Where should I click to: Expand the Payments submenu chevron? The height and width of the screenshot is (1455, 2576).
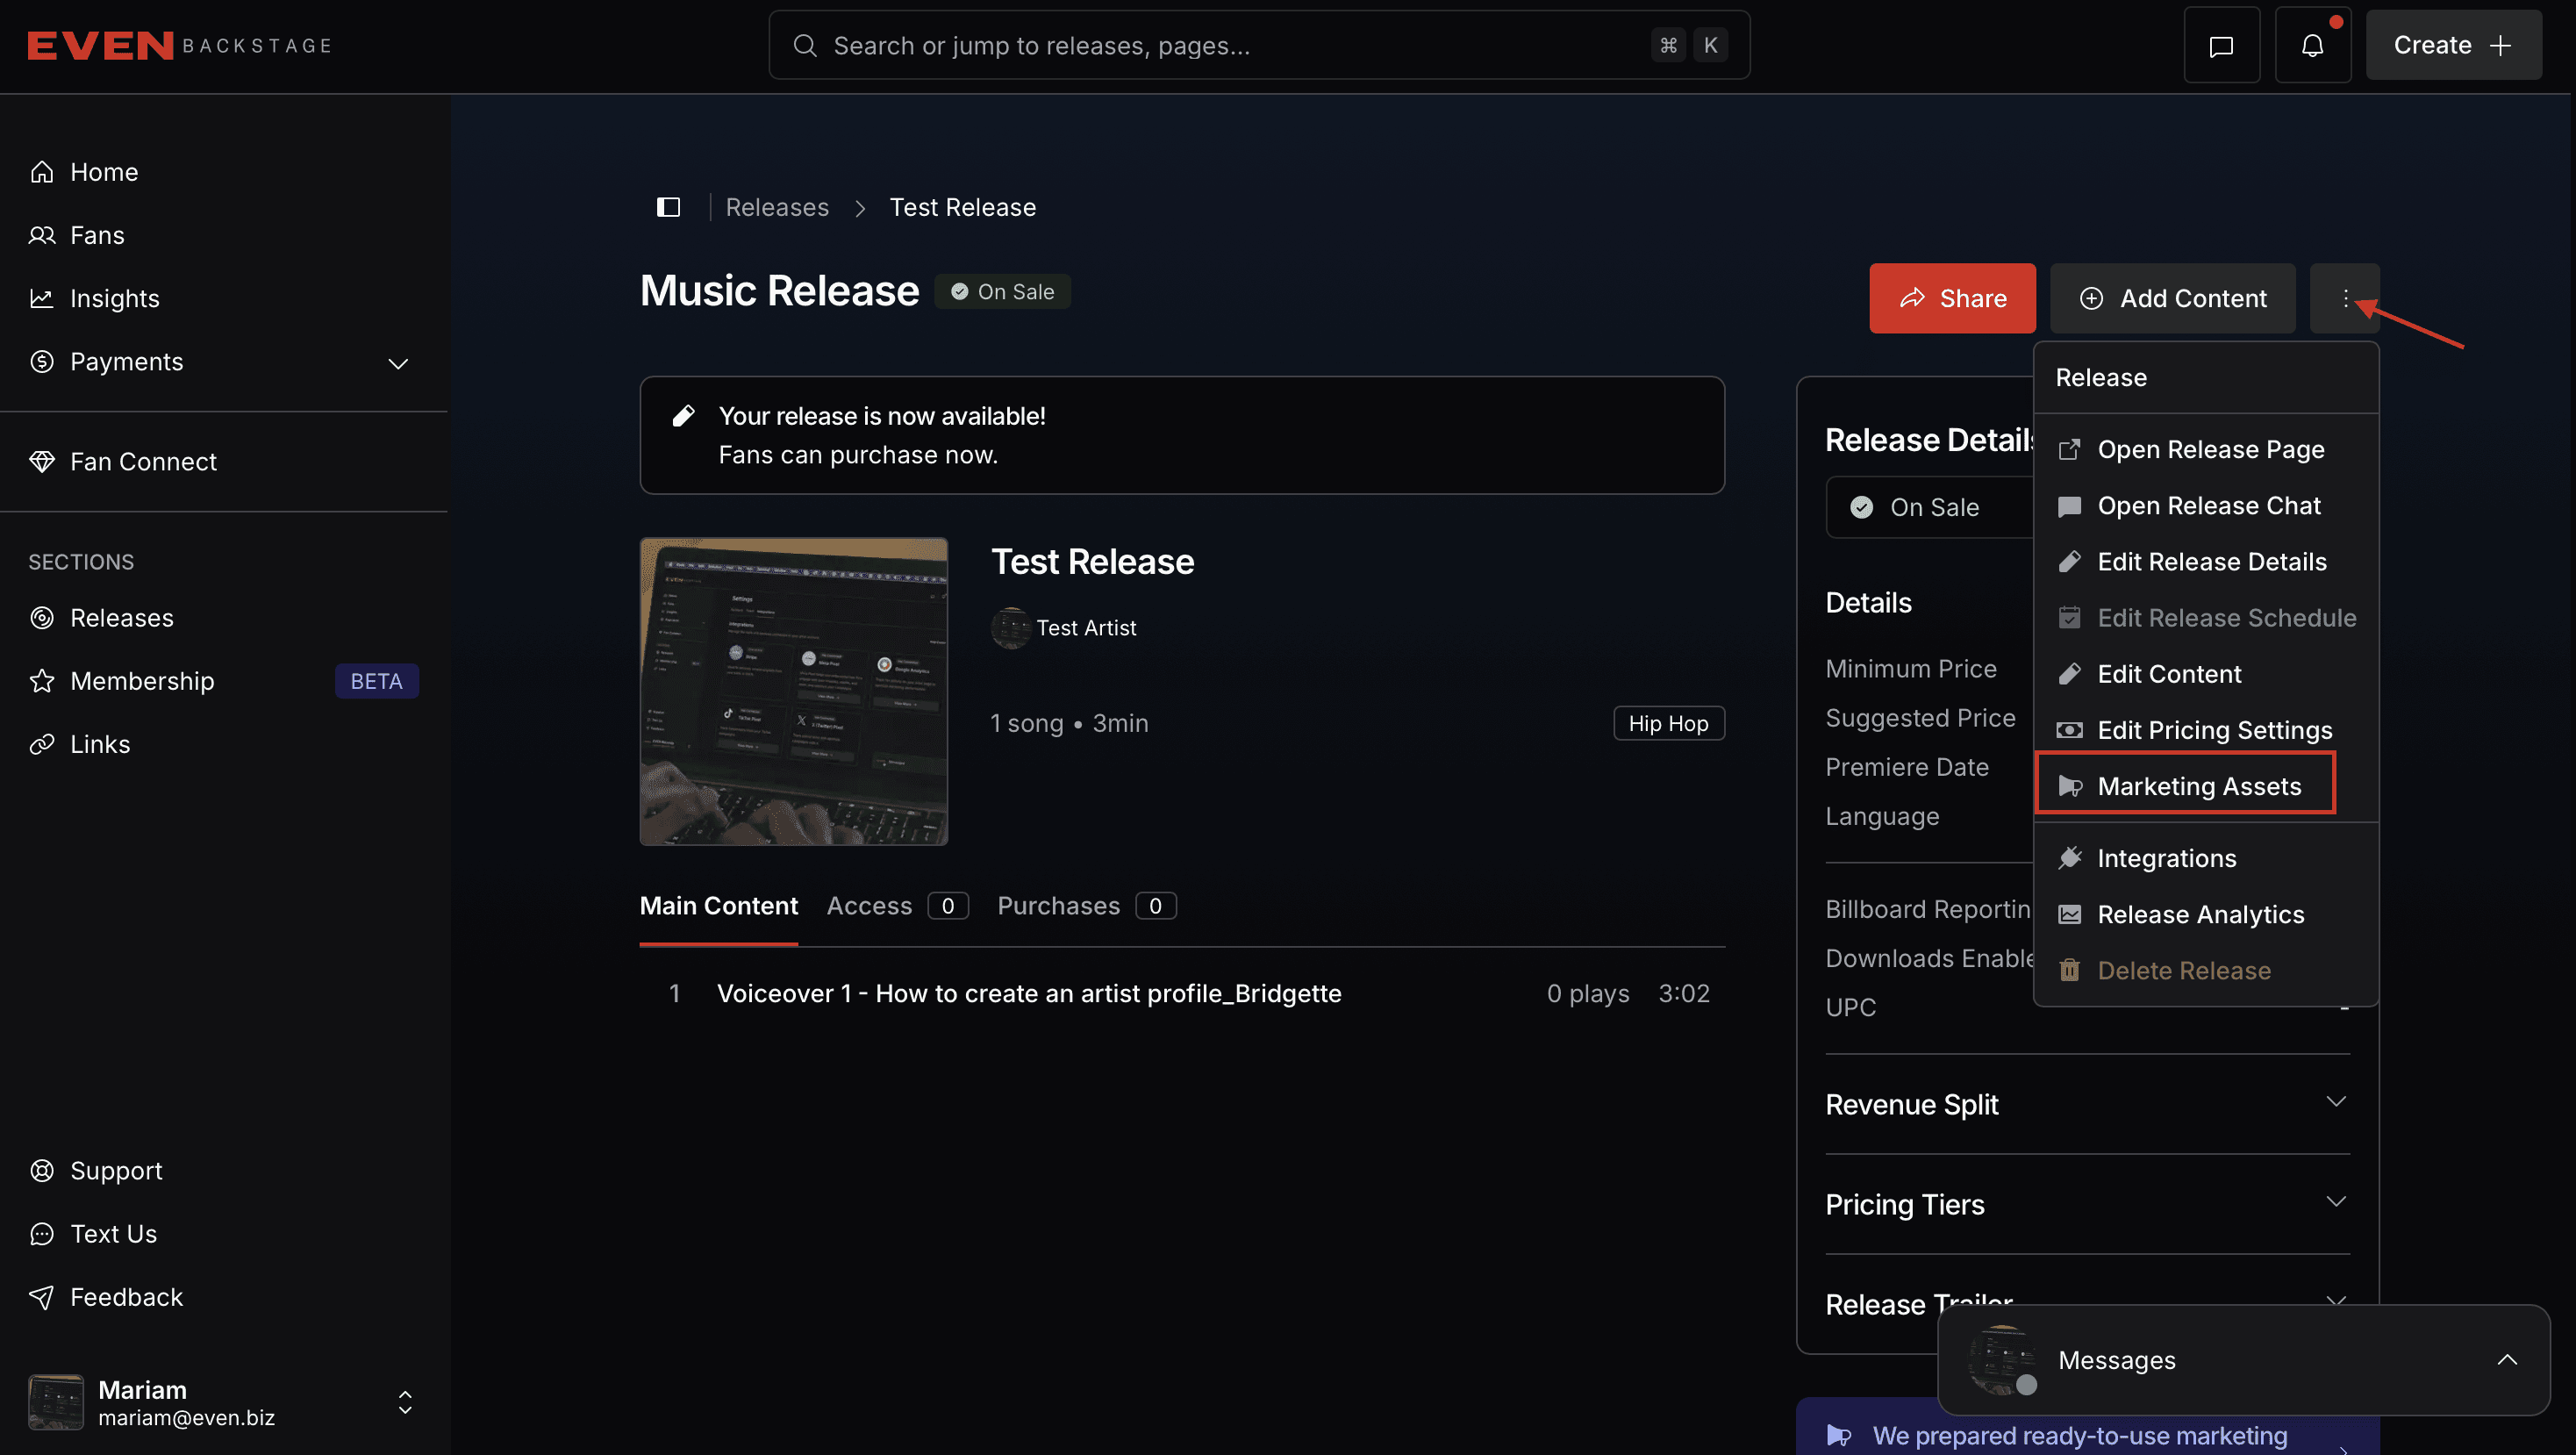click(398, 363)
